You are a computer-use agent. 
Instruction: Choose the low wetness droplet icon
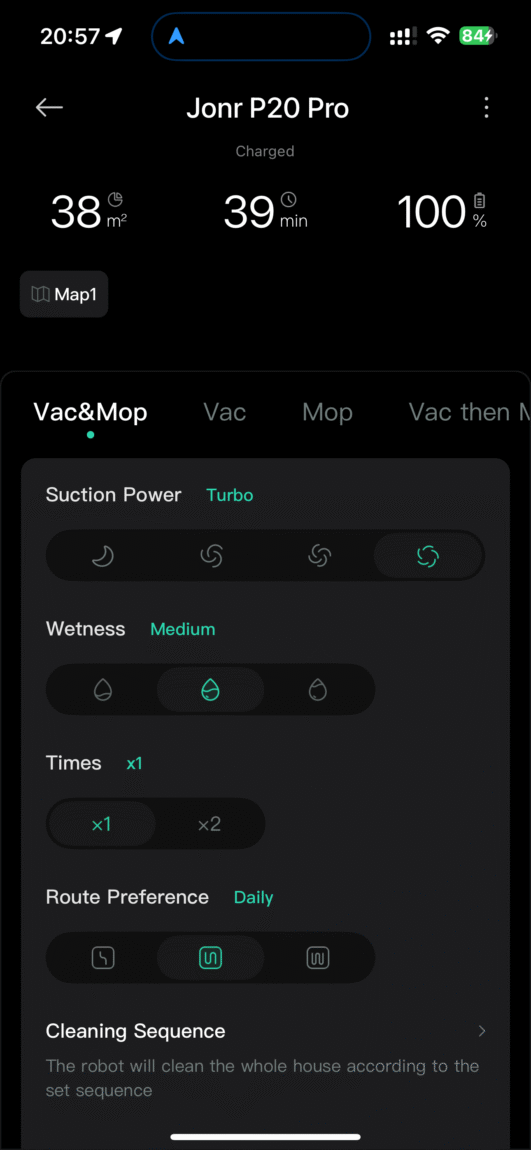click(x=103, y=690)
